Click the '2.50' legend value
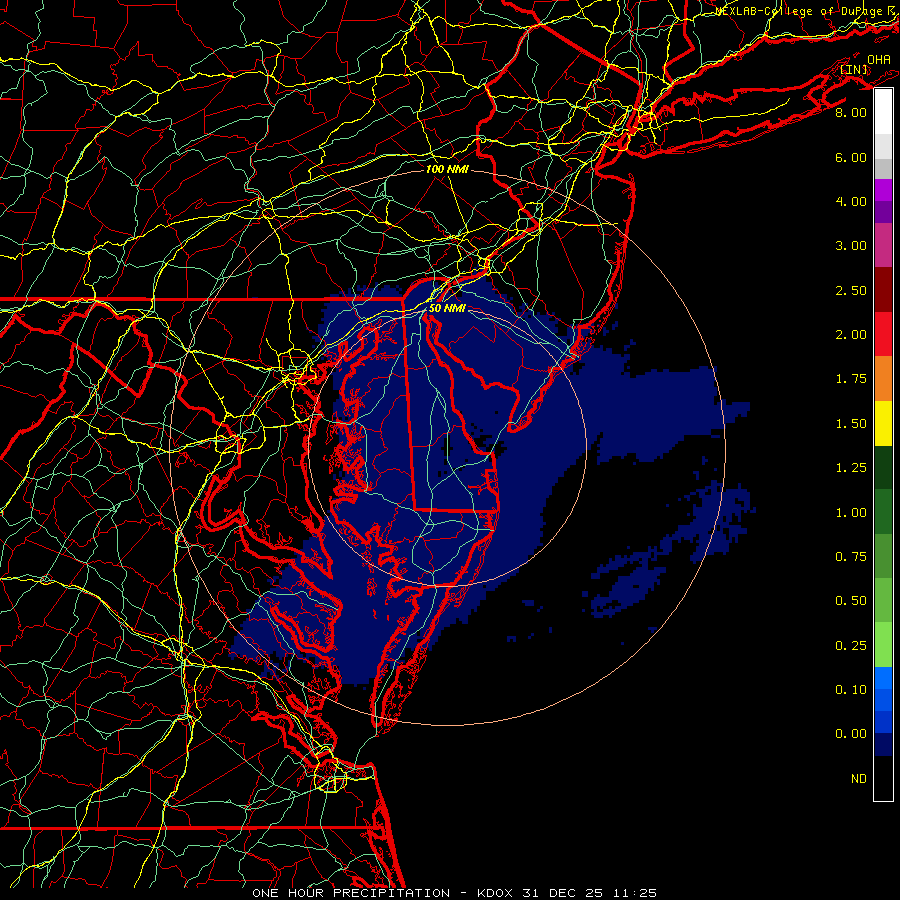 851,290
